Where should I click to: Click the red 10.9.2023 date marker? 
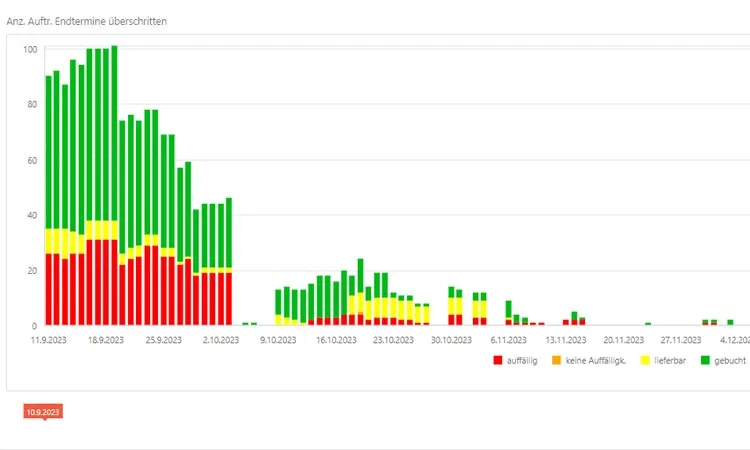(x=44, y=412)
